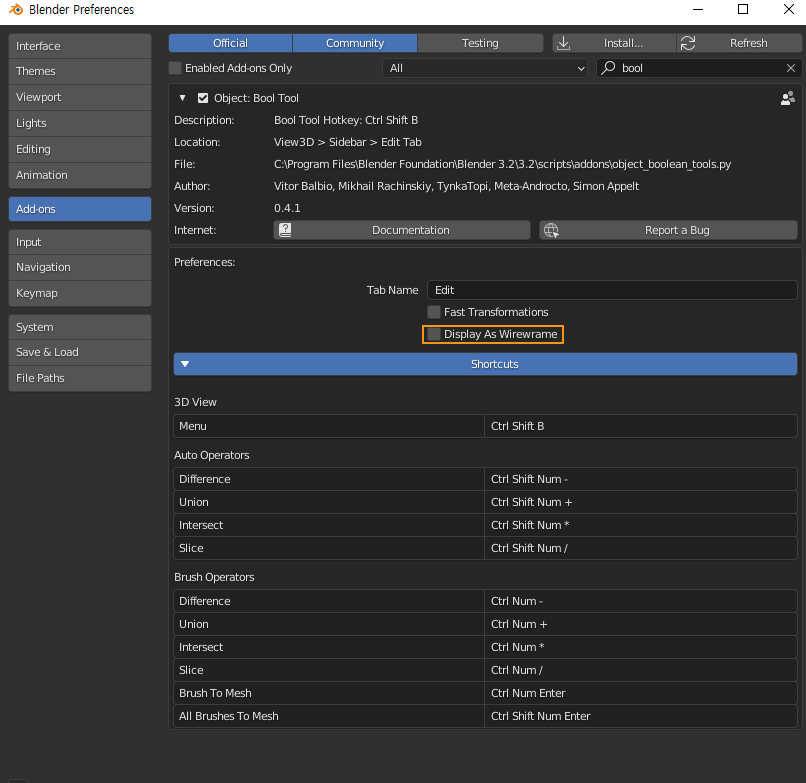Collapse the Bool Tool add-on details
Screen dimensions: 806x783
point(182,98)
